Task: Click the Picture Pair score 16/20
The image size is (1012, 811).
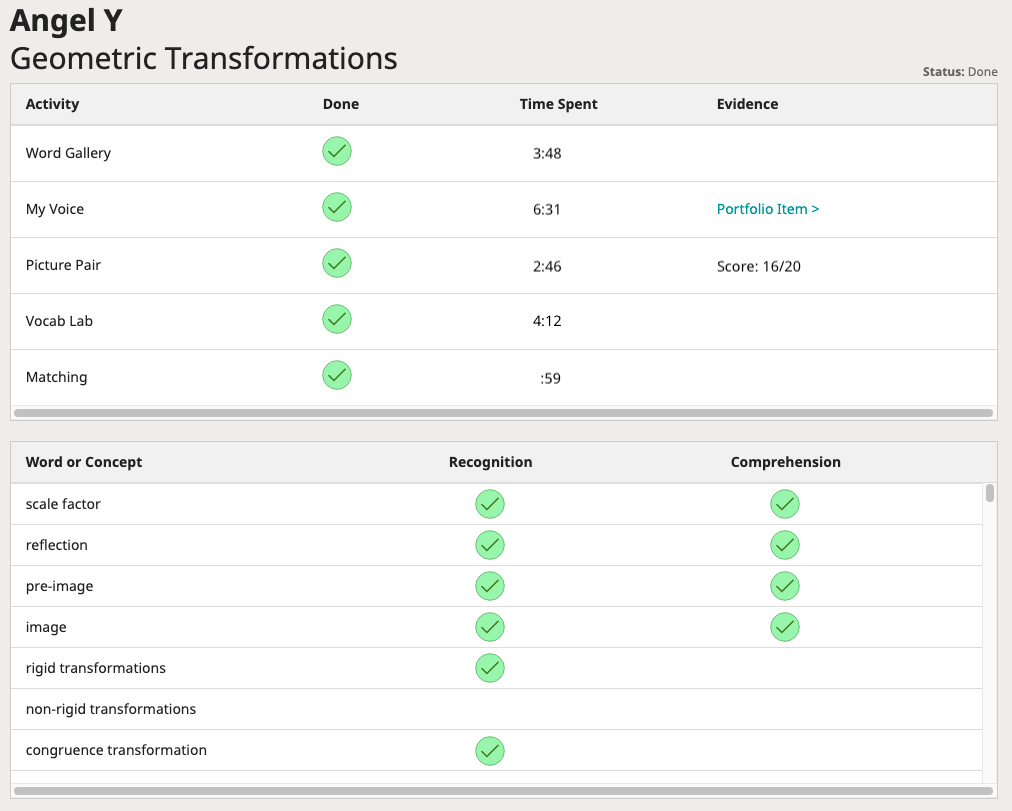Action: tap(758, 265)
